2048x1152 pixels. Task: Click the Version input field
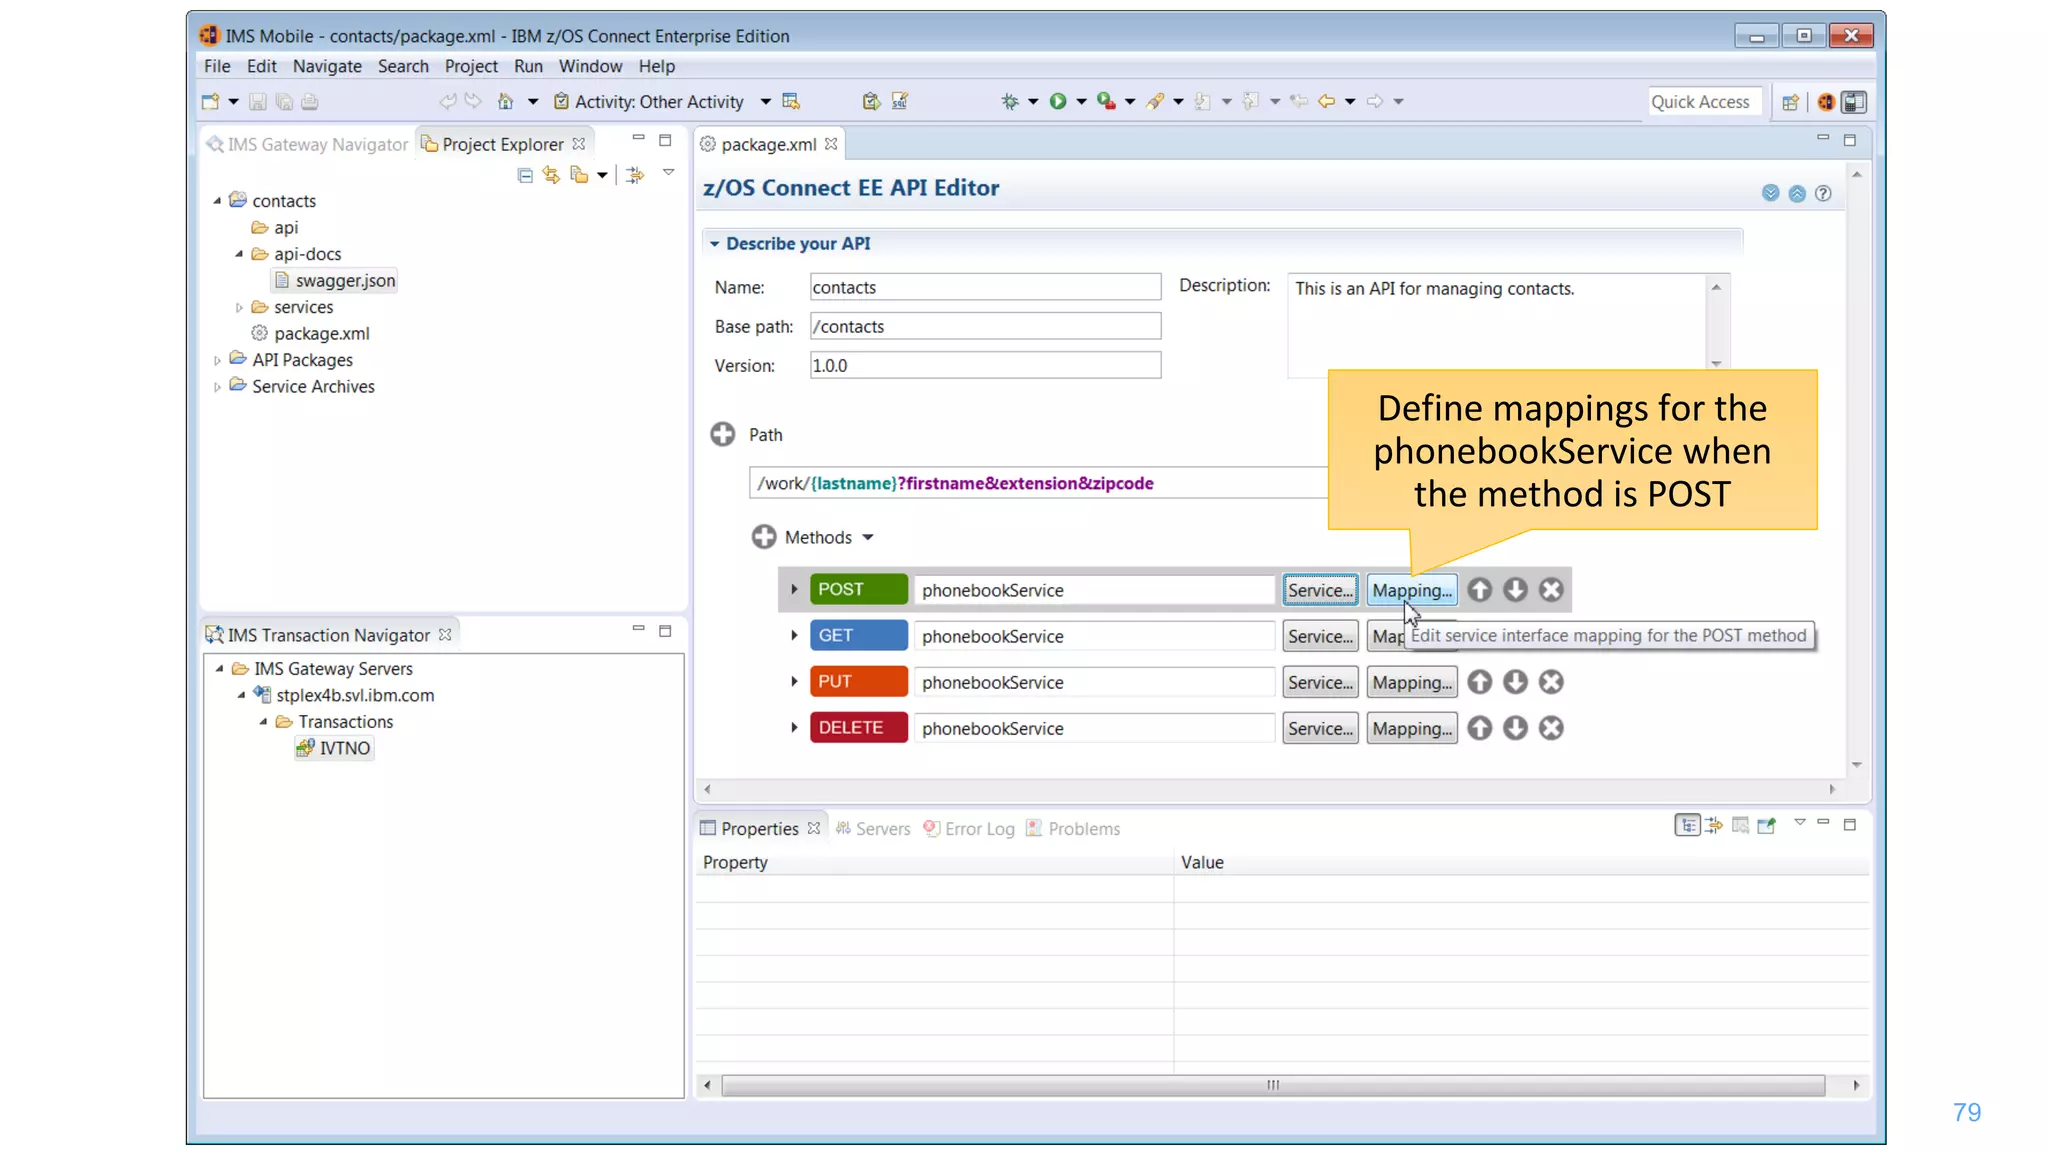point(985,365)
